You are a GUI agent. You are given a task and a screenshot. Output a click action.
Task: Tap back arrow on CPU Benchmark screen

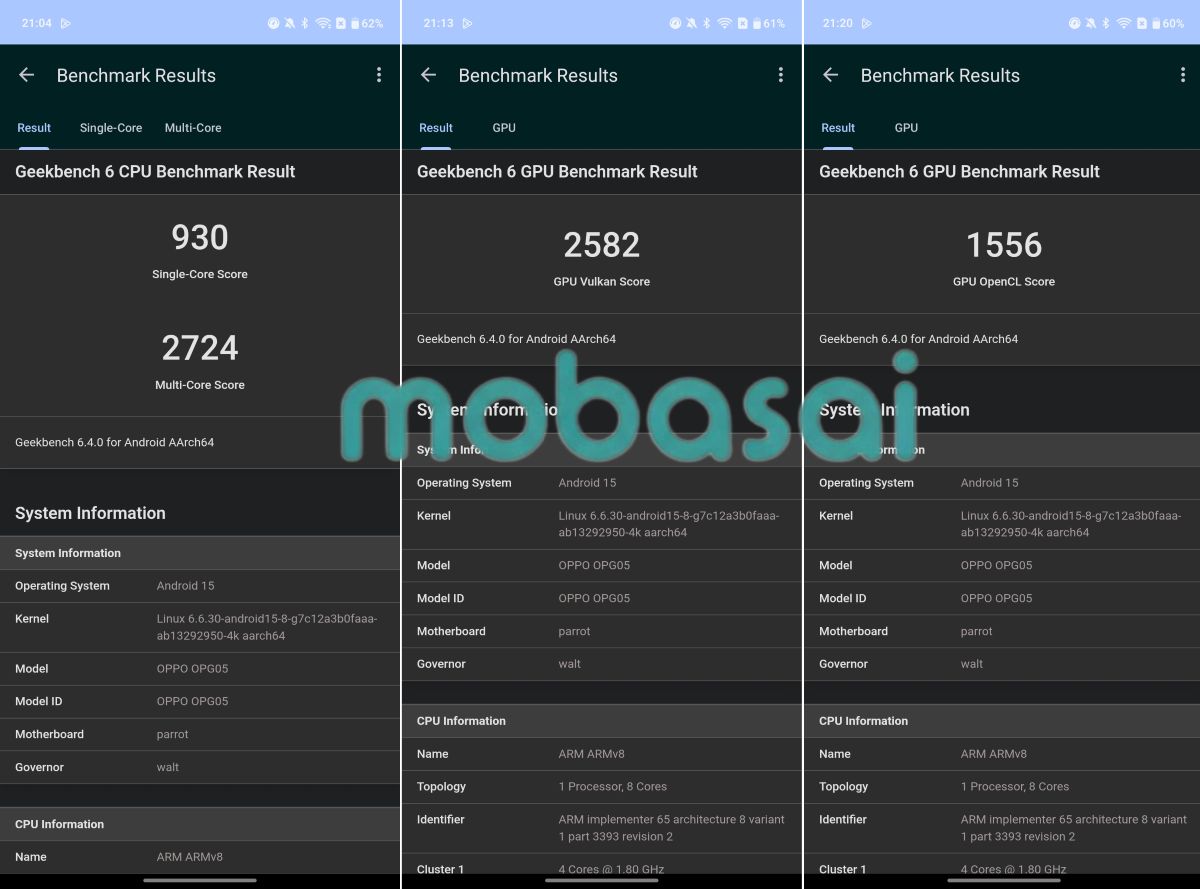[27, 75]
